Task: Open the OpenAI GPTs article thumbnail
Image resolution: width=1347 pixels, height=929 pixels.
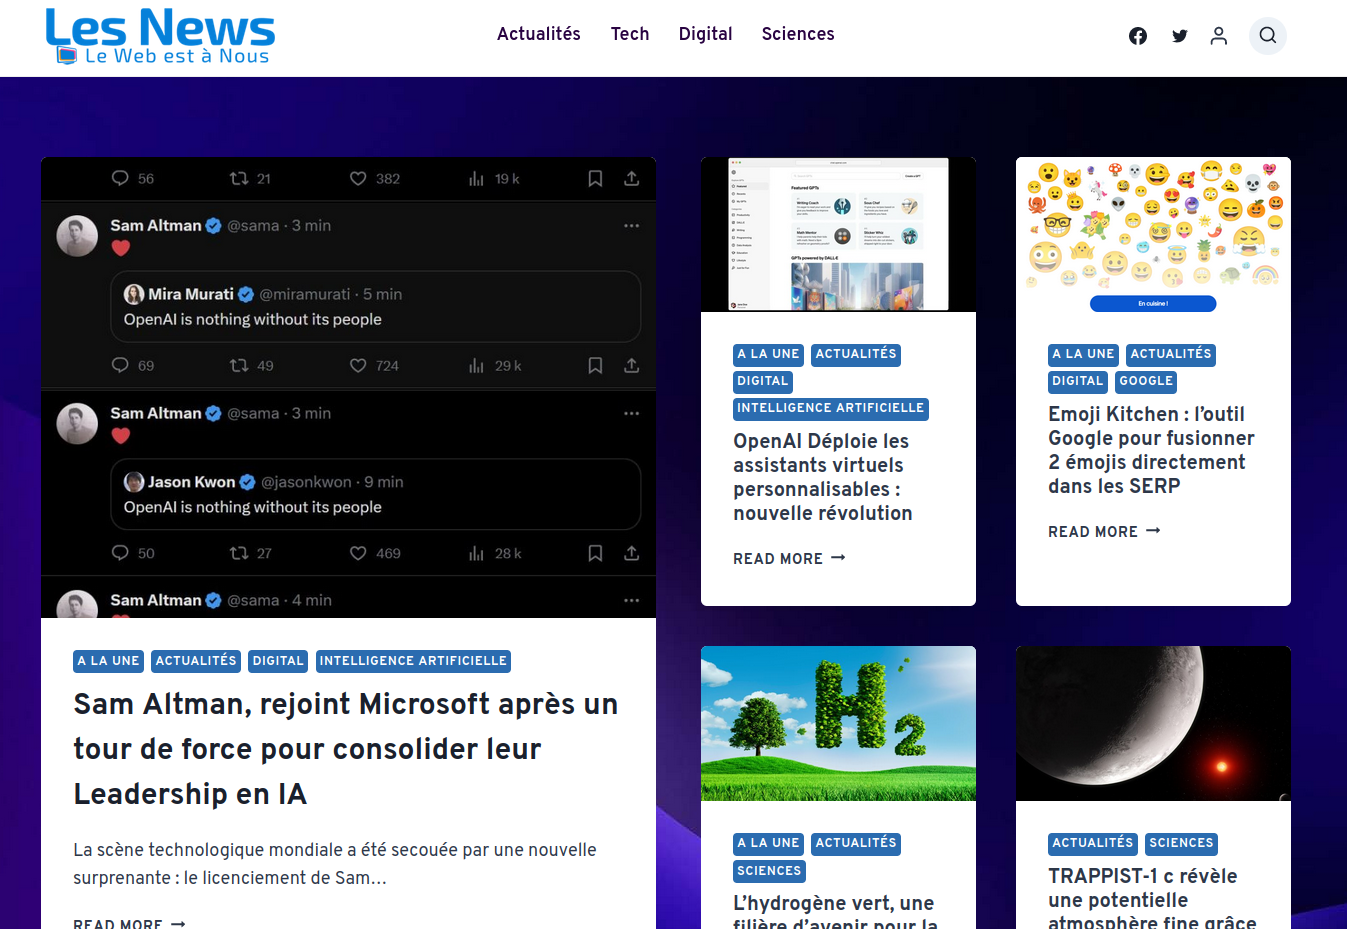Action: click(838, 234)
